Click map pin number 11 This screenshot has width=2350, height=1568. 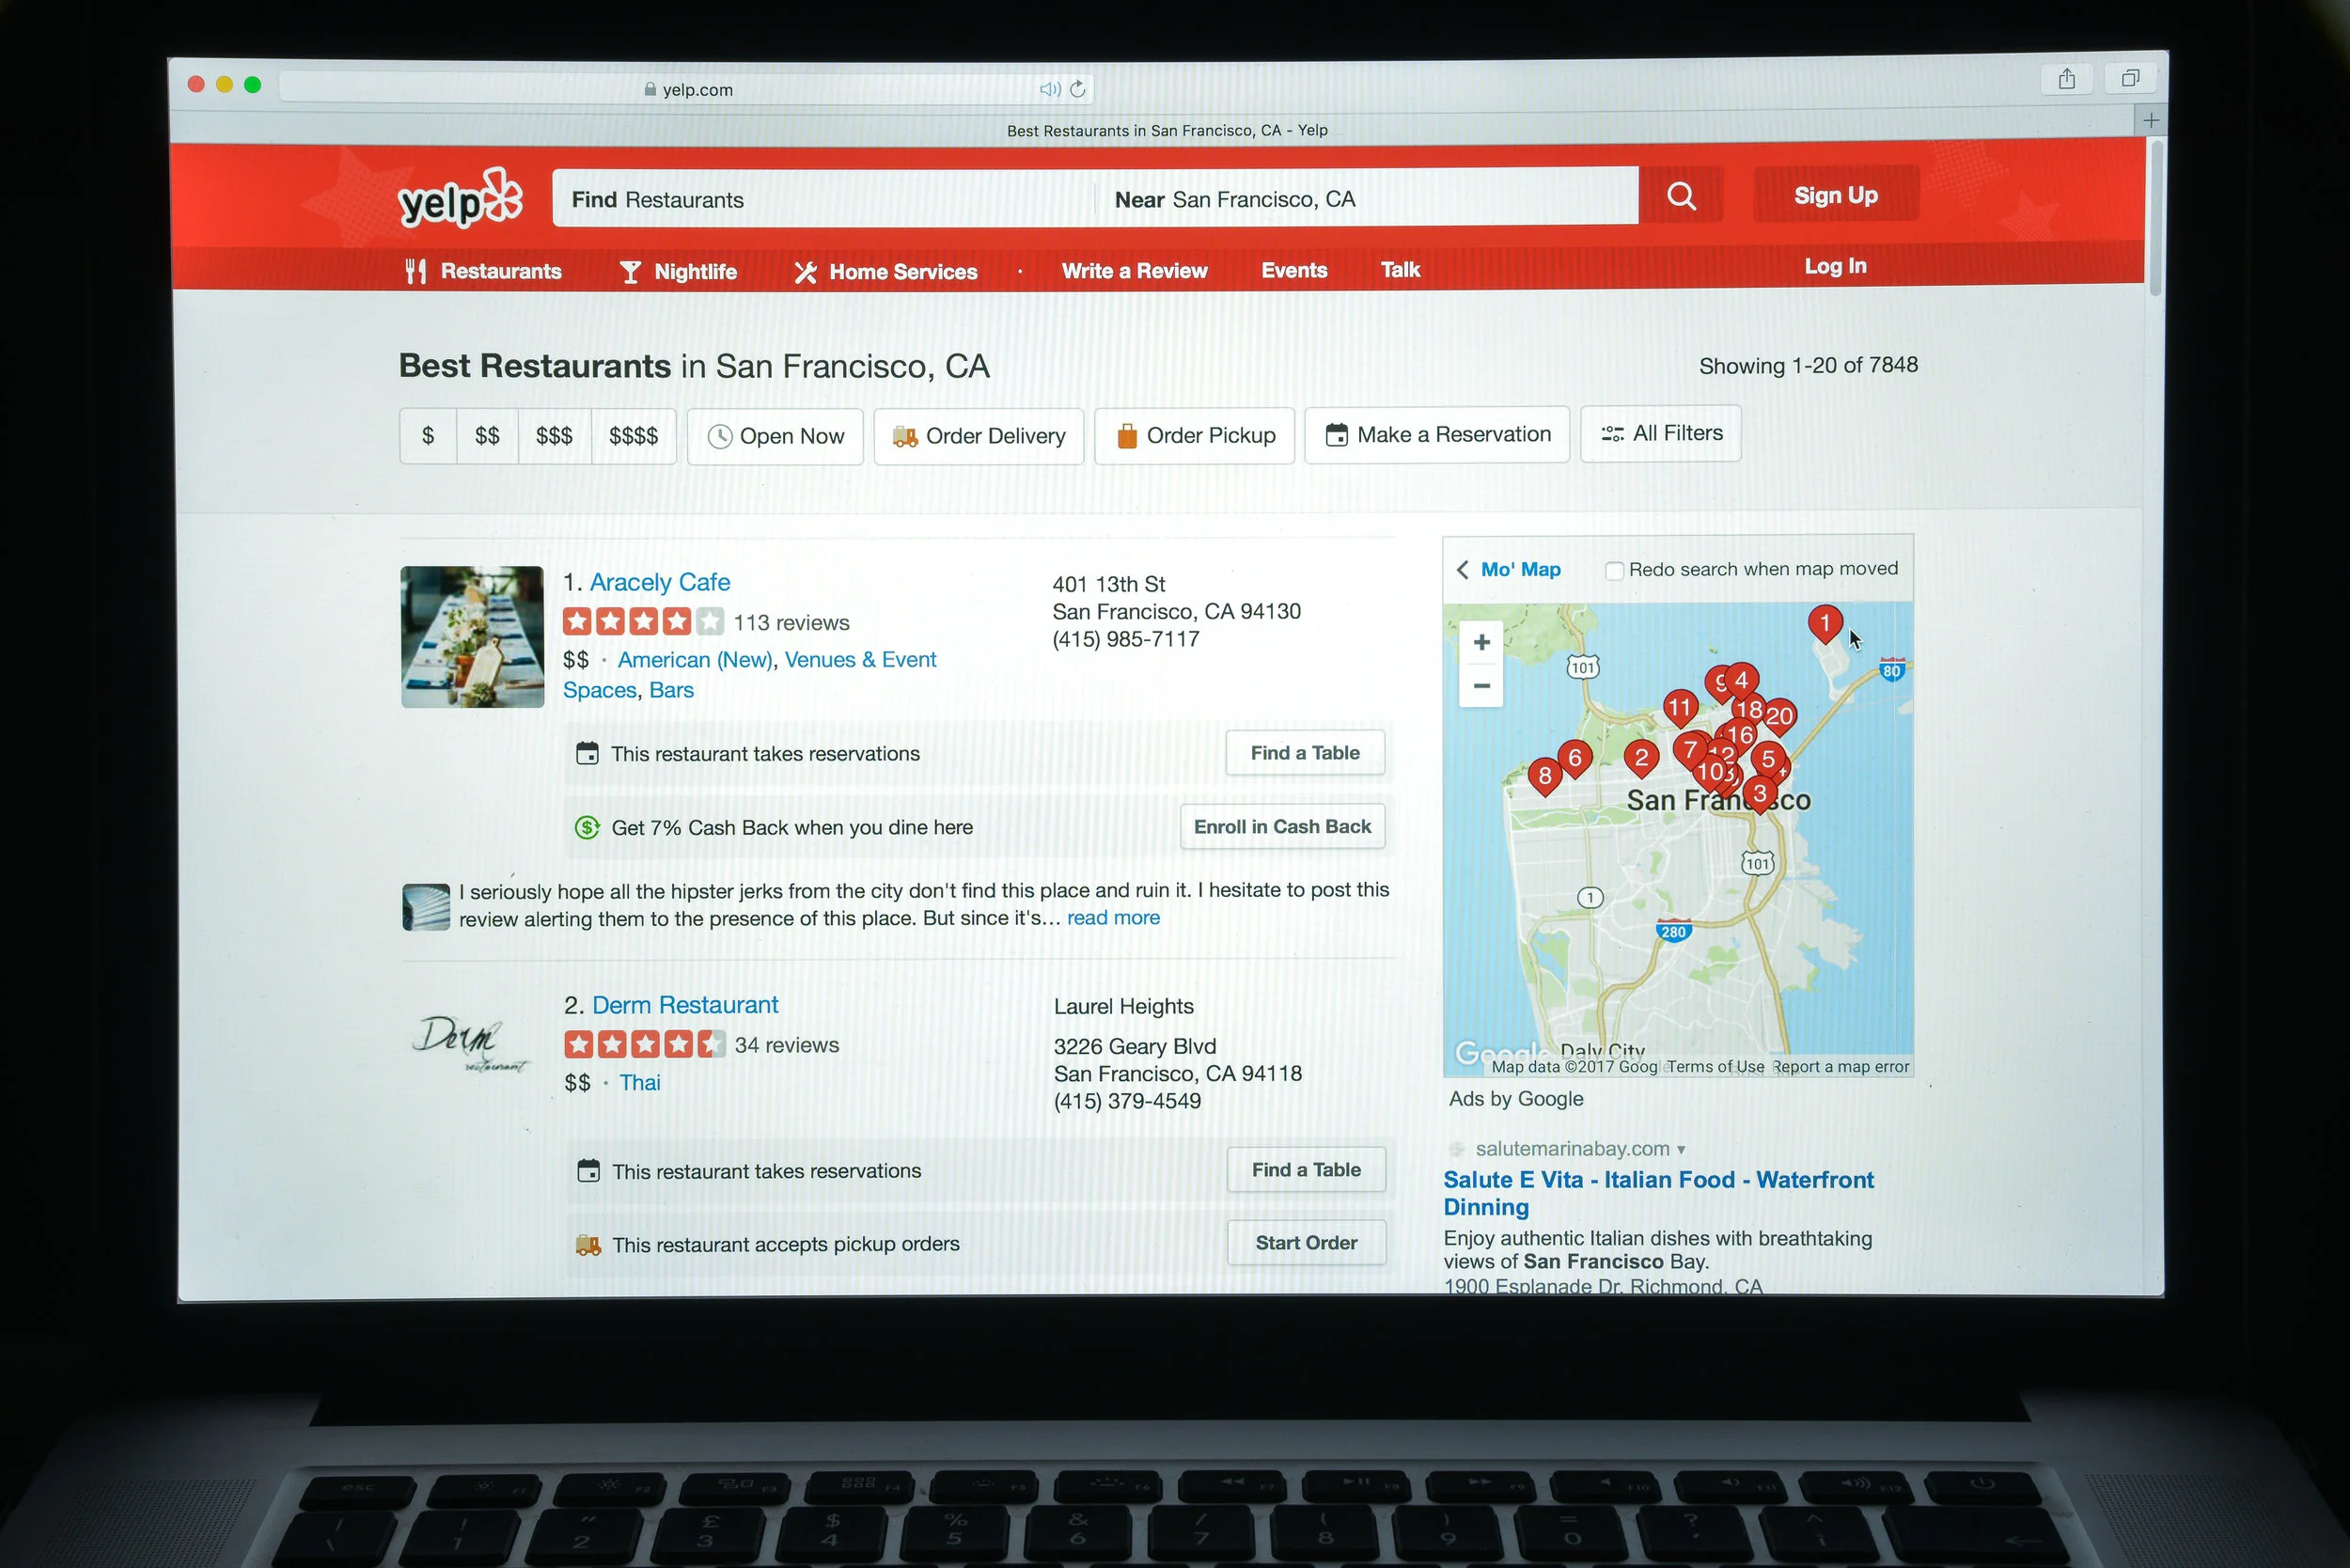coord(1679,708)
